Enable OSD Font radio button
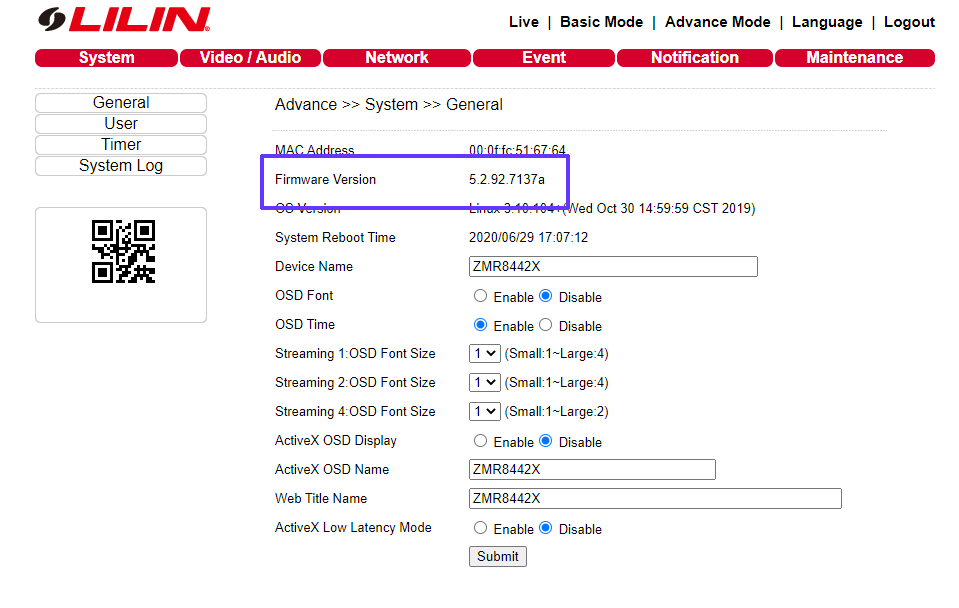 click(x=481, y=296)
